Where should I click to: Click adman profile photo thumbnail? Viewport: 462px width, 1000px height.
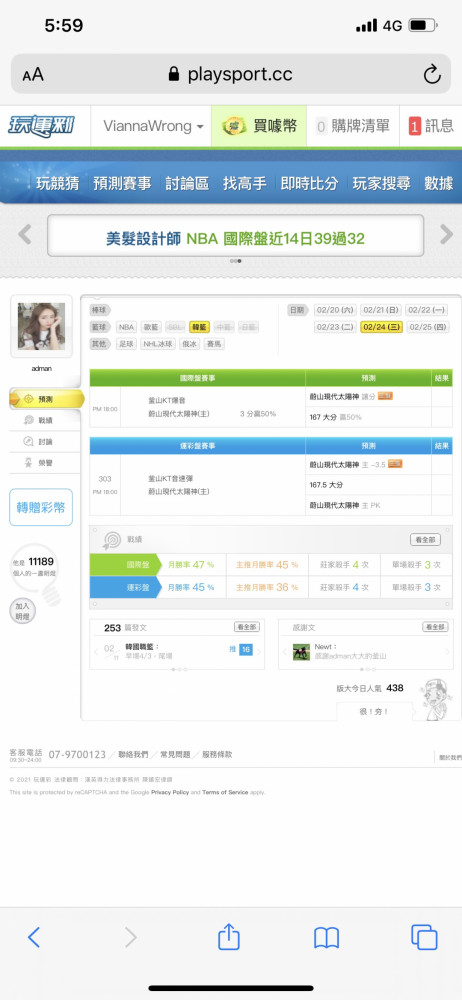pos(41,325)
